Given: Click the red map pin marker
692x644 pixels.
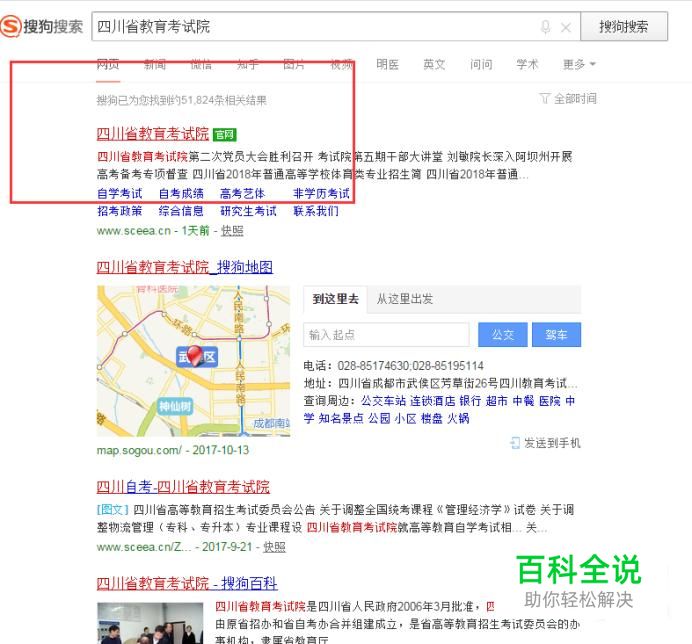Looking at the screenshot, I should click(x=194, y=356).
